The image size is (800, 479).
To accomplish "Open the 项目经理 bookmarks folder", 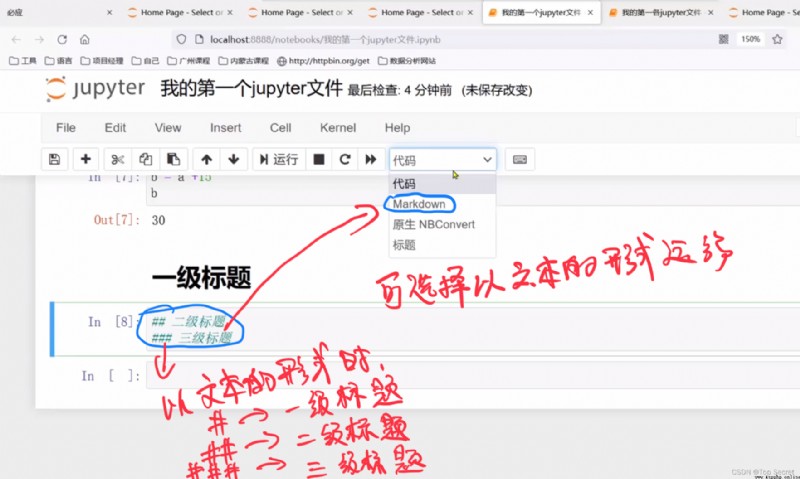I will click(102, 61).
